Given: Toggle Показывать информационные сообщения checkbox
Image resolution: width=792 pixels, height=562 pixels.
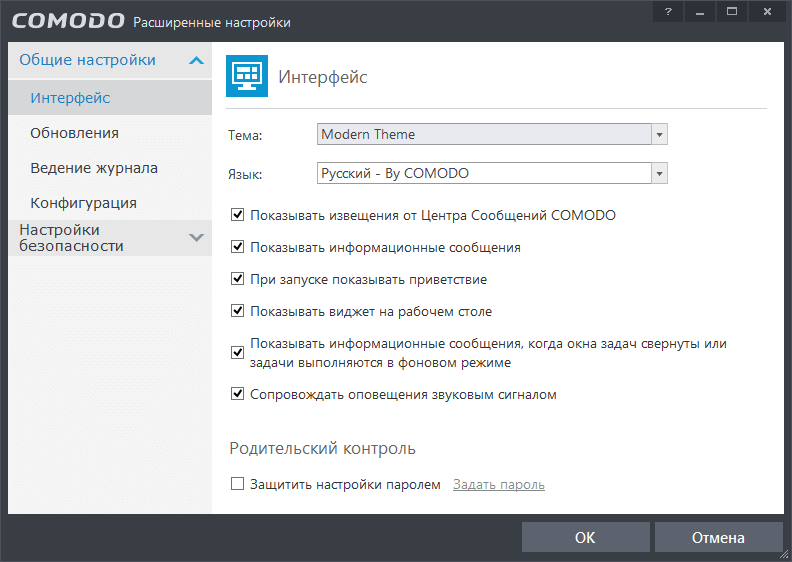Looking at the screenshot, I should (237, 247).
